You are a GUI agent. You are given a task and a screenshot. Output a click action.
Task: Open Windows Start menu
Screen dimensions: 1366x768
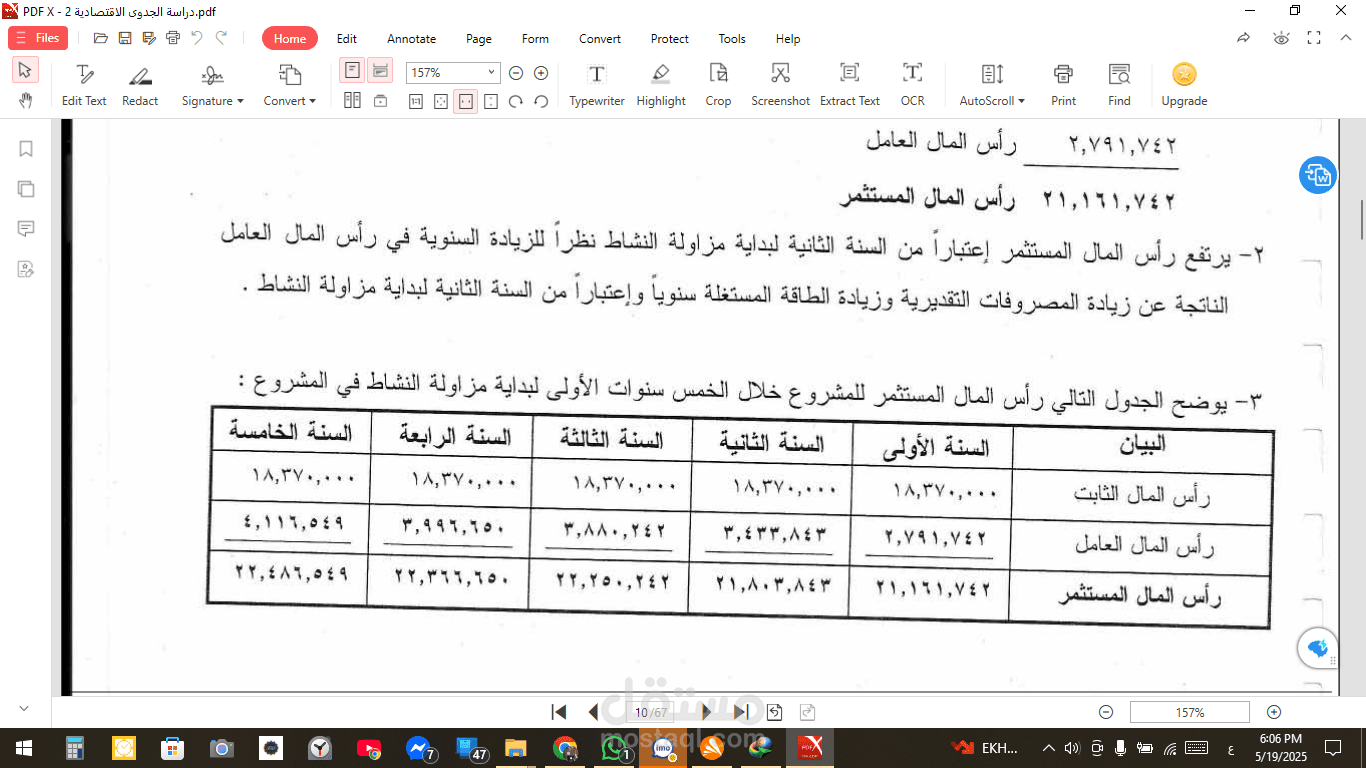(23, 748)
